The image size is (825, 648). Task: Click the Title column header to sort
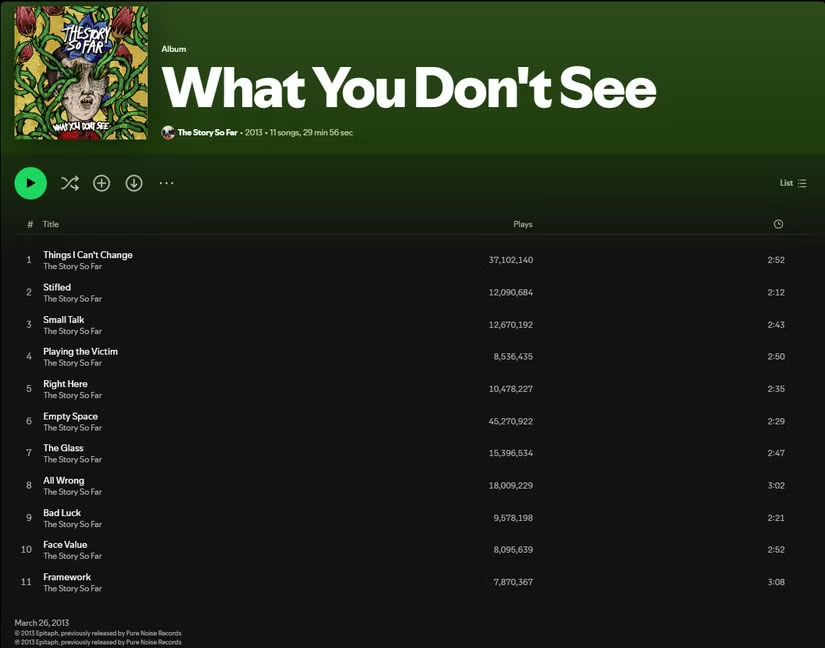pyautogui.click(x=51, y=224)
